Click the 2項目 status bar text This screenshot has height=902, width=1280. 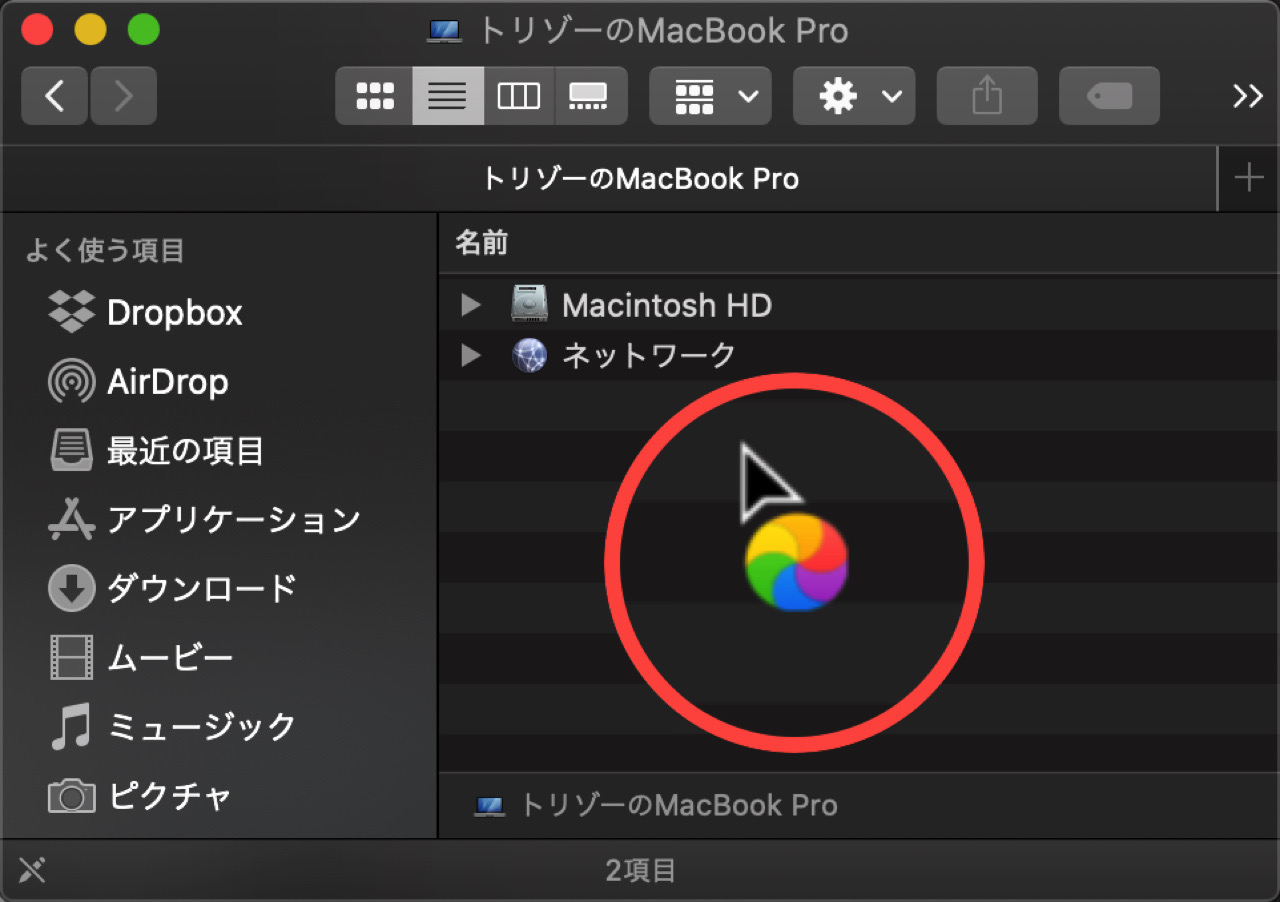(x=641, y=870)
